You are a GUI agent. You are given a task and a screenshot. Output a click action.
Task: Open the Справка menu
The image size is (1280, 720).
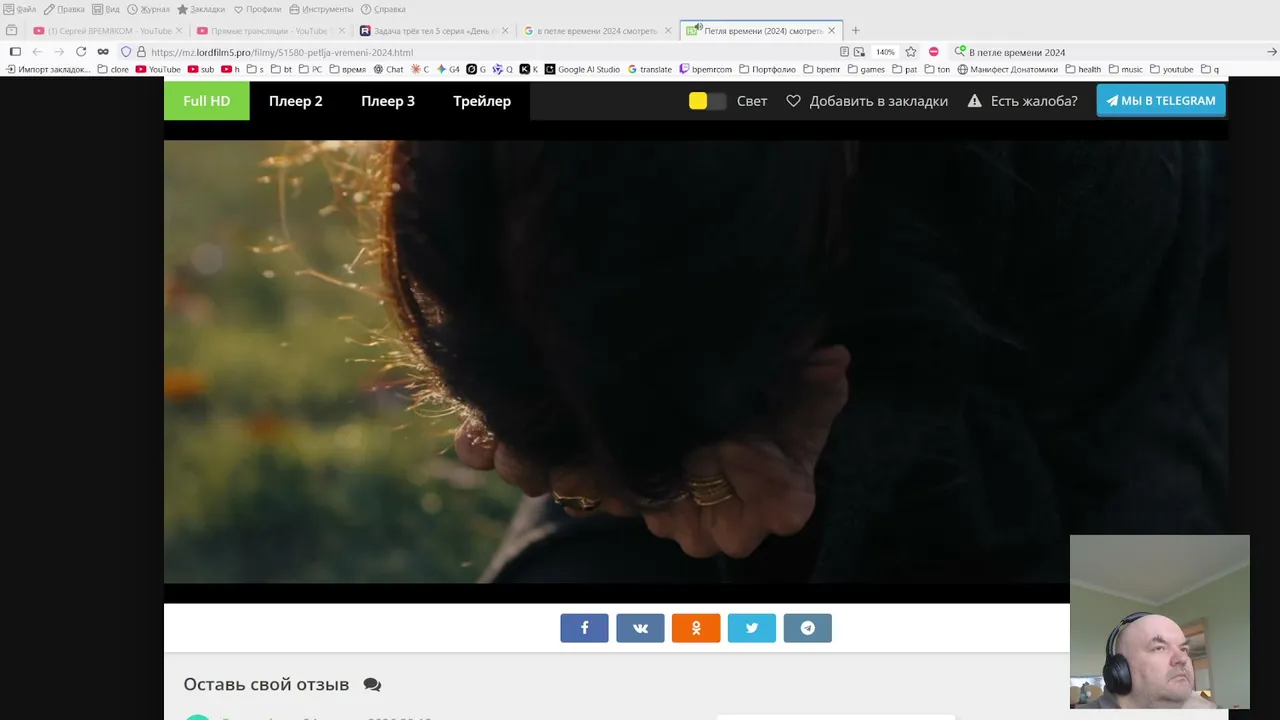pos(383,9)
